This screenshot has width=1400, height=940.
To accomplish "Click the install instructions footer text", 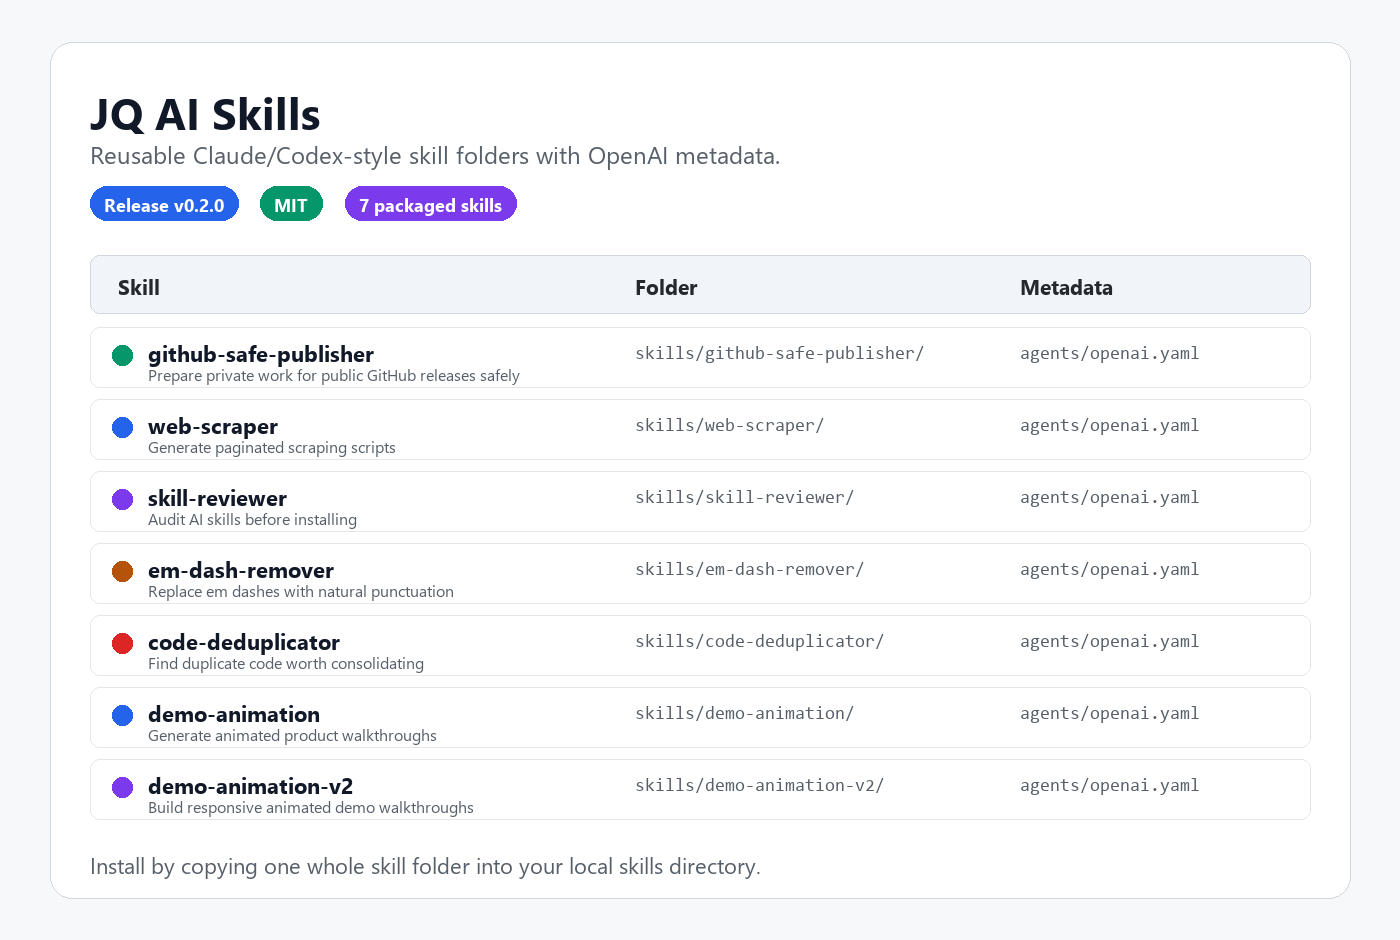I will click(425, 866).
